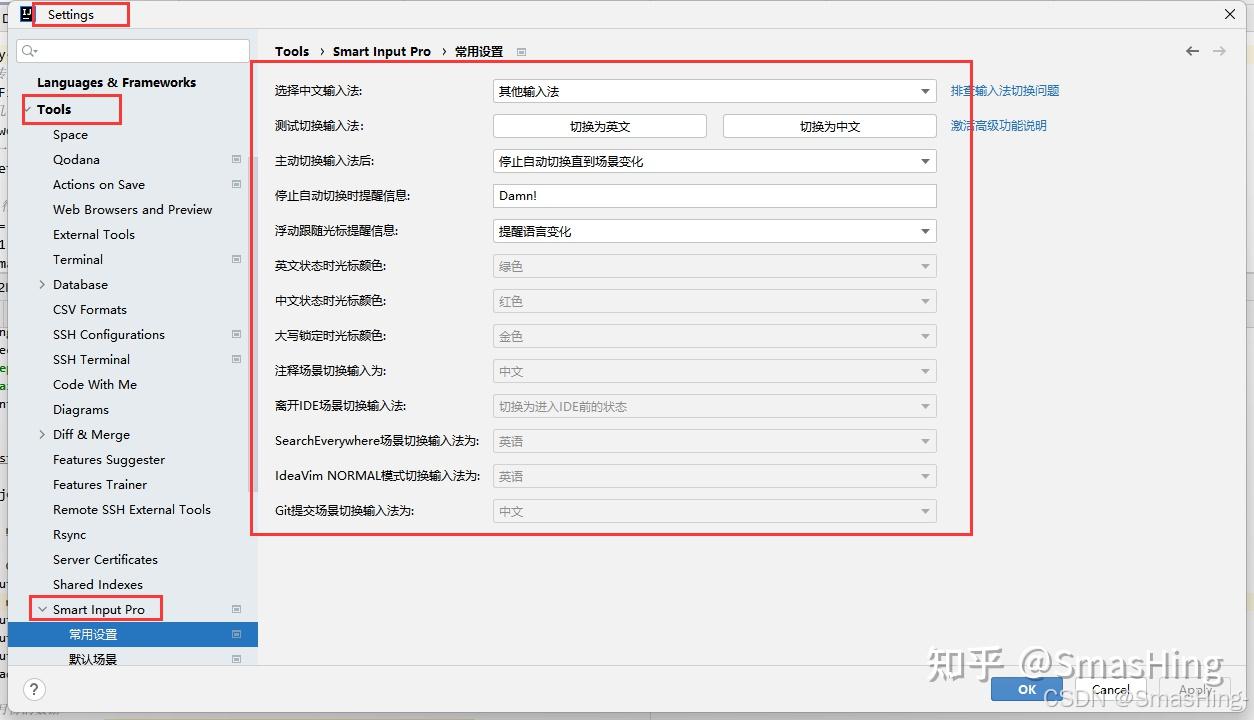Viewport: 1254px width, 720px height.
Task: Select the 默认场景 sidebar entry
Action: 93,658
